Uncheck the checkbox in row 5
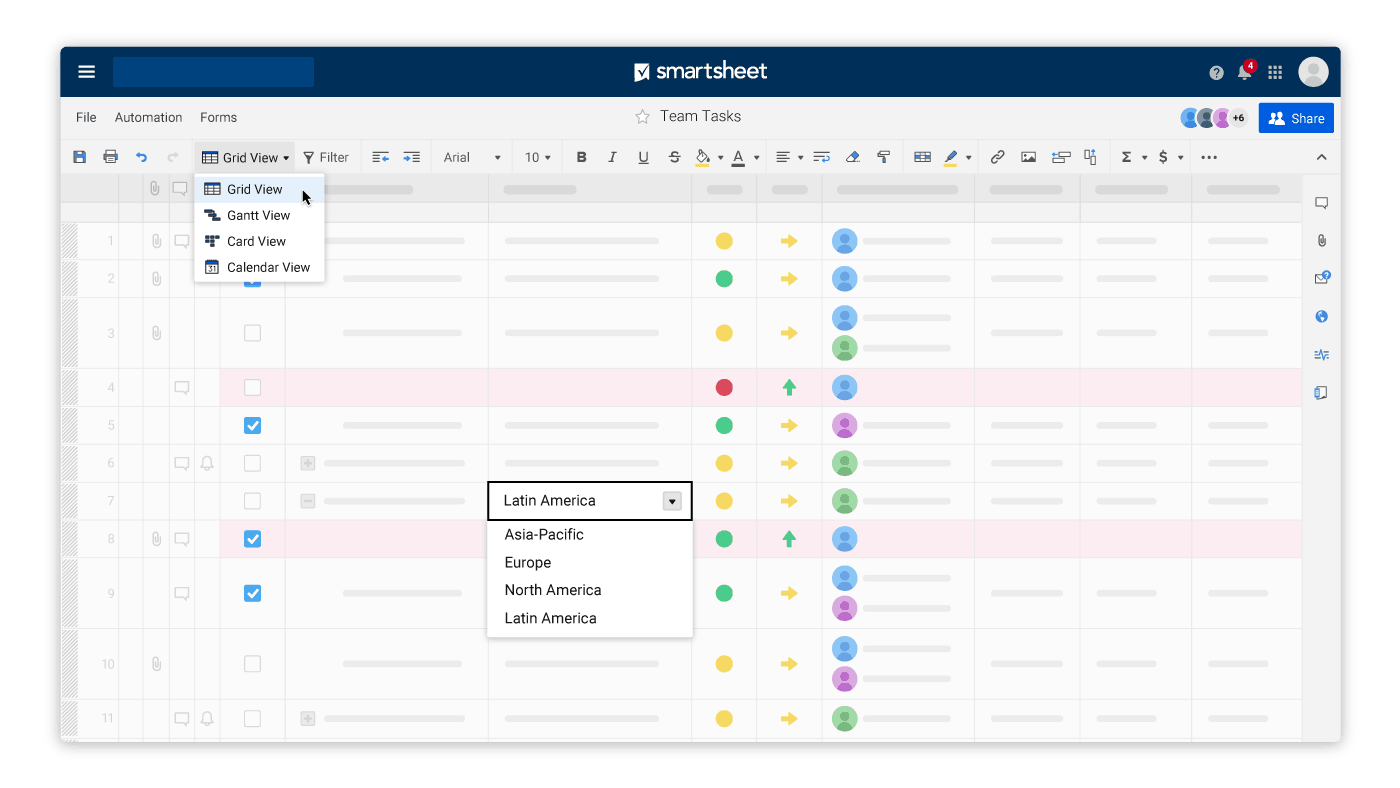Image resolution: width=1400 pixels, height=788 pixels. [253, 425]
